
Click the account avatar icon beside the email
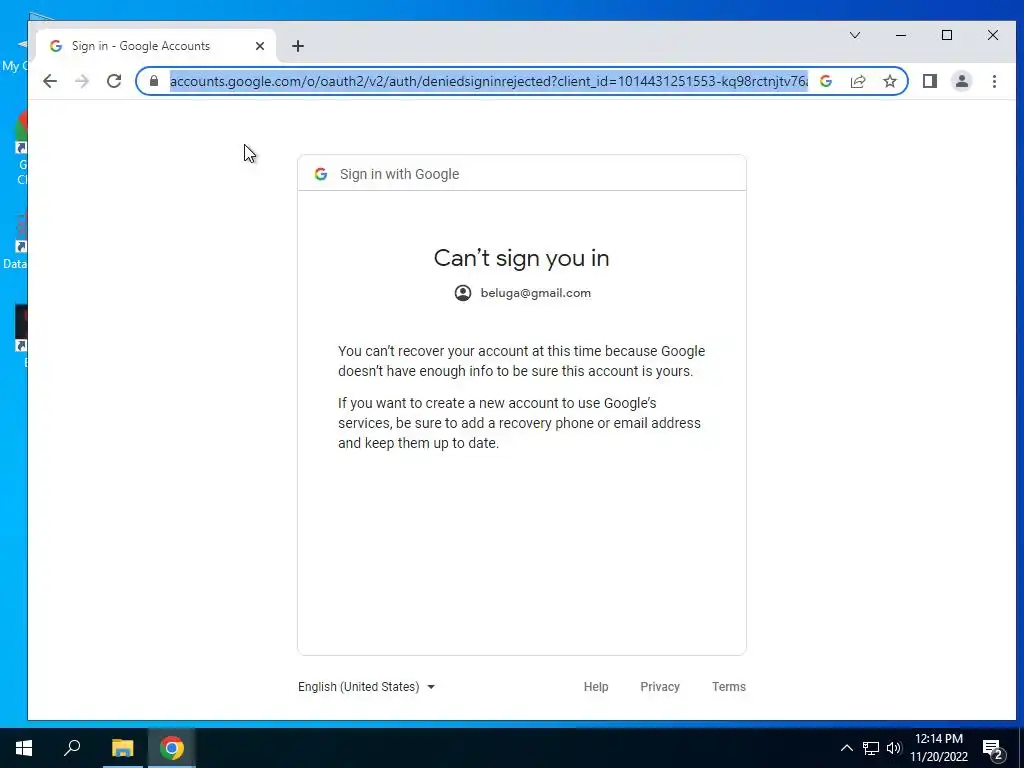point(463,293)
